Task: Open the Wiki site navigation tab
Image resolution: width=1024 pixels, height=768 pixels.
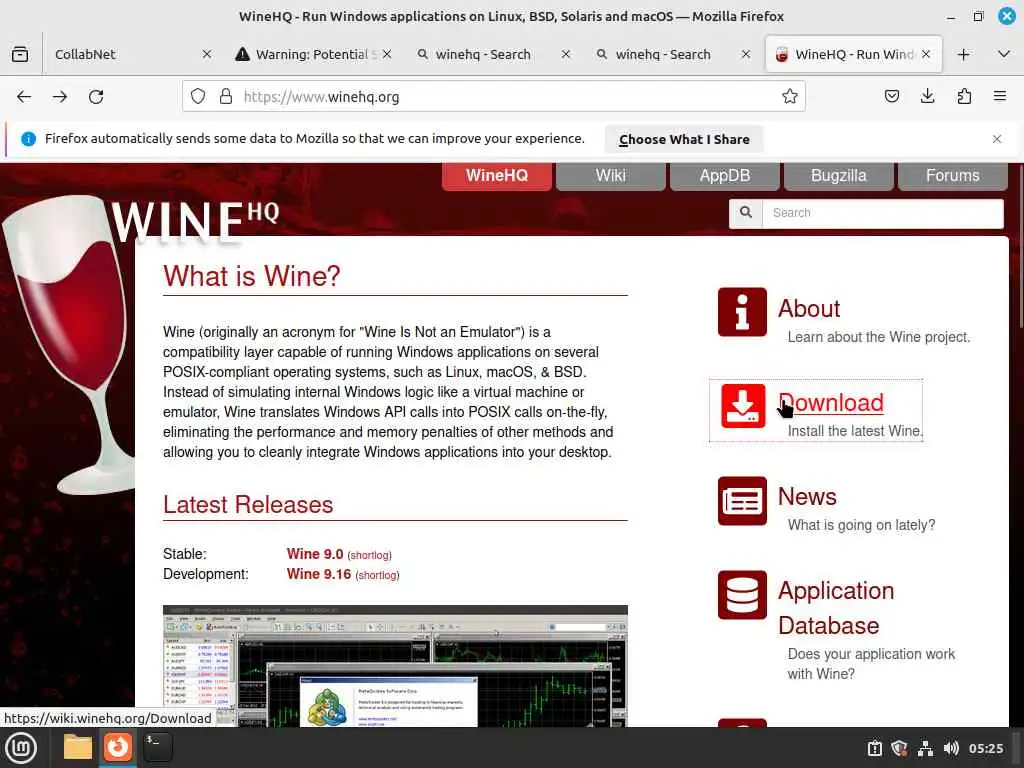Action: click(x=611, y=176)
